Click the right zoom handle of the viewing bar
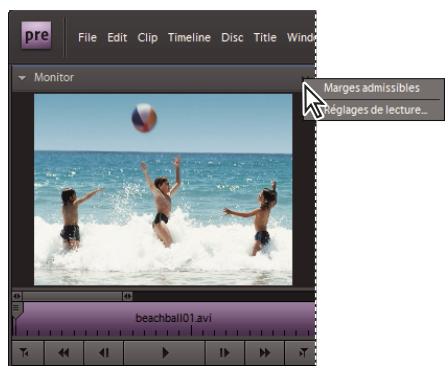This screenshot has height=370, width=448. [128, 296]
